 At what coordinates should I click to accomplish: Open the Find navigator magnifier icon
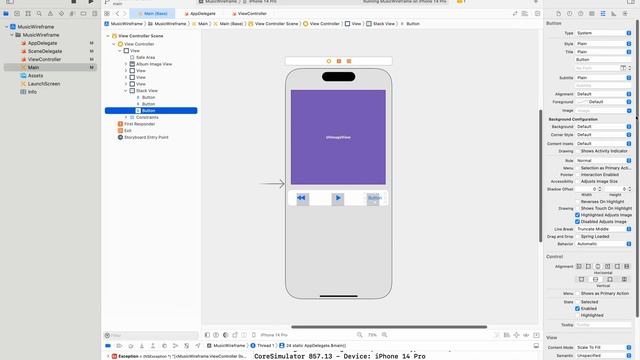click(x=39, y=13)
